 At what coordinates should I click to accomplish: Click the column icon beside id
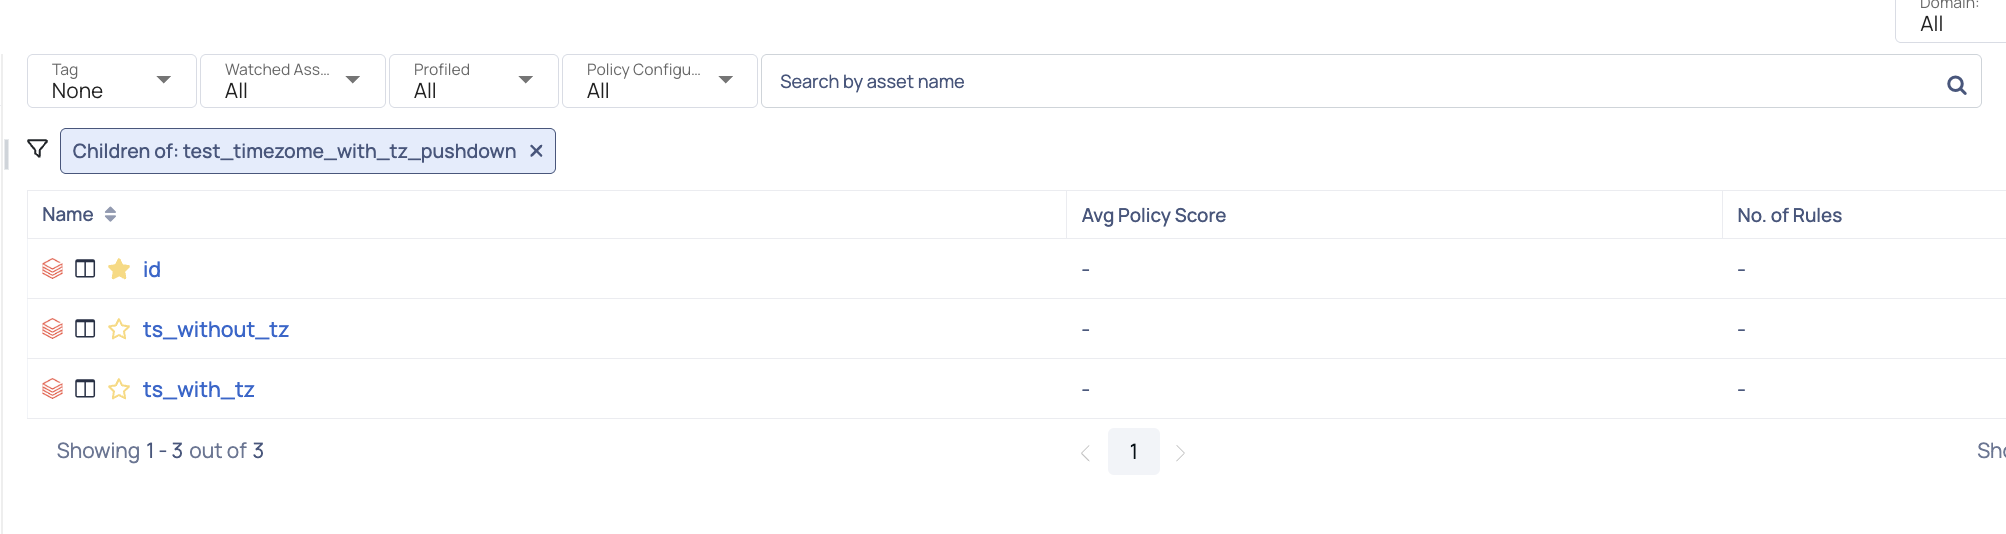pyautogui.click(x=85, y=268)
